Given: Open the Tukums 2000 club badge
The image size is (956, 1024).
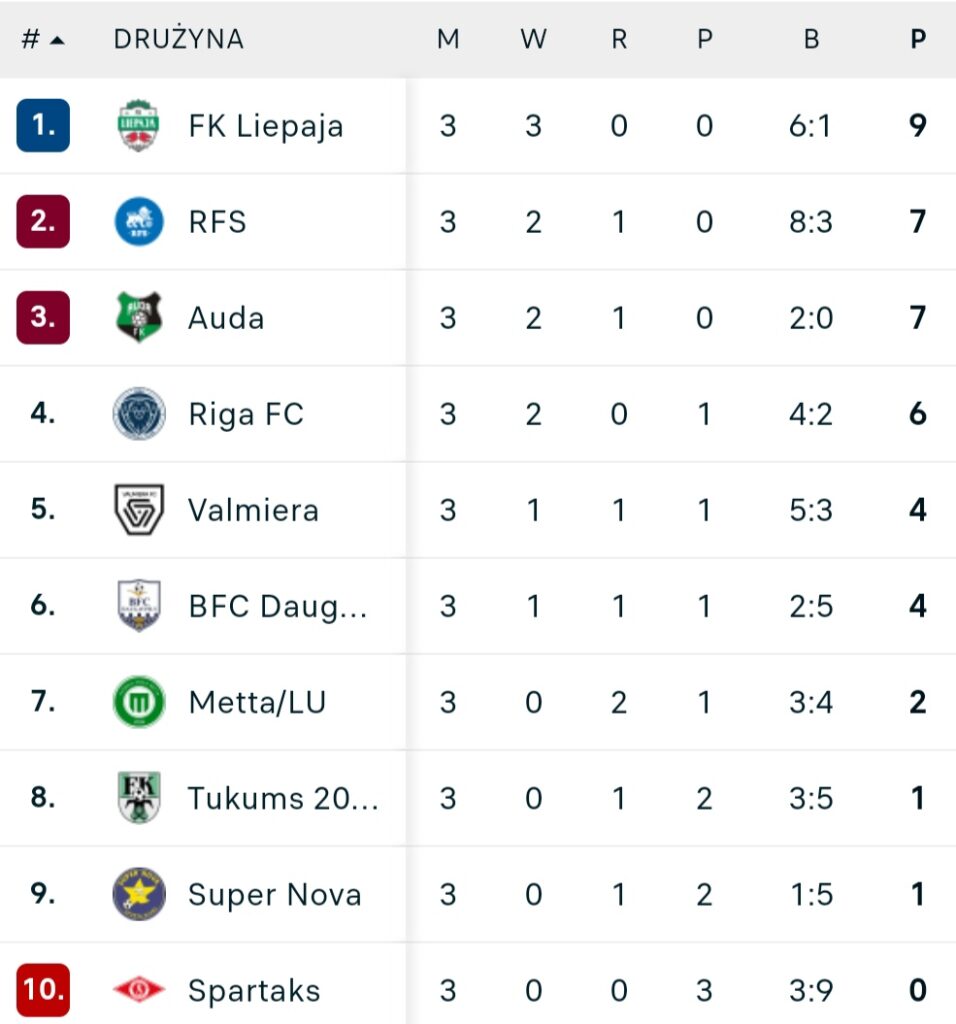Looking at the screenshot, I should tap(139, 798).
